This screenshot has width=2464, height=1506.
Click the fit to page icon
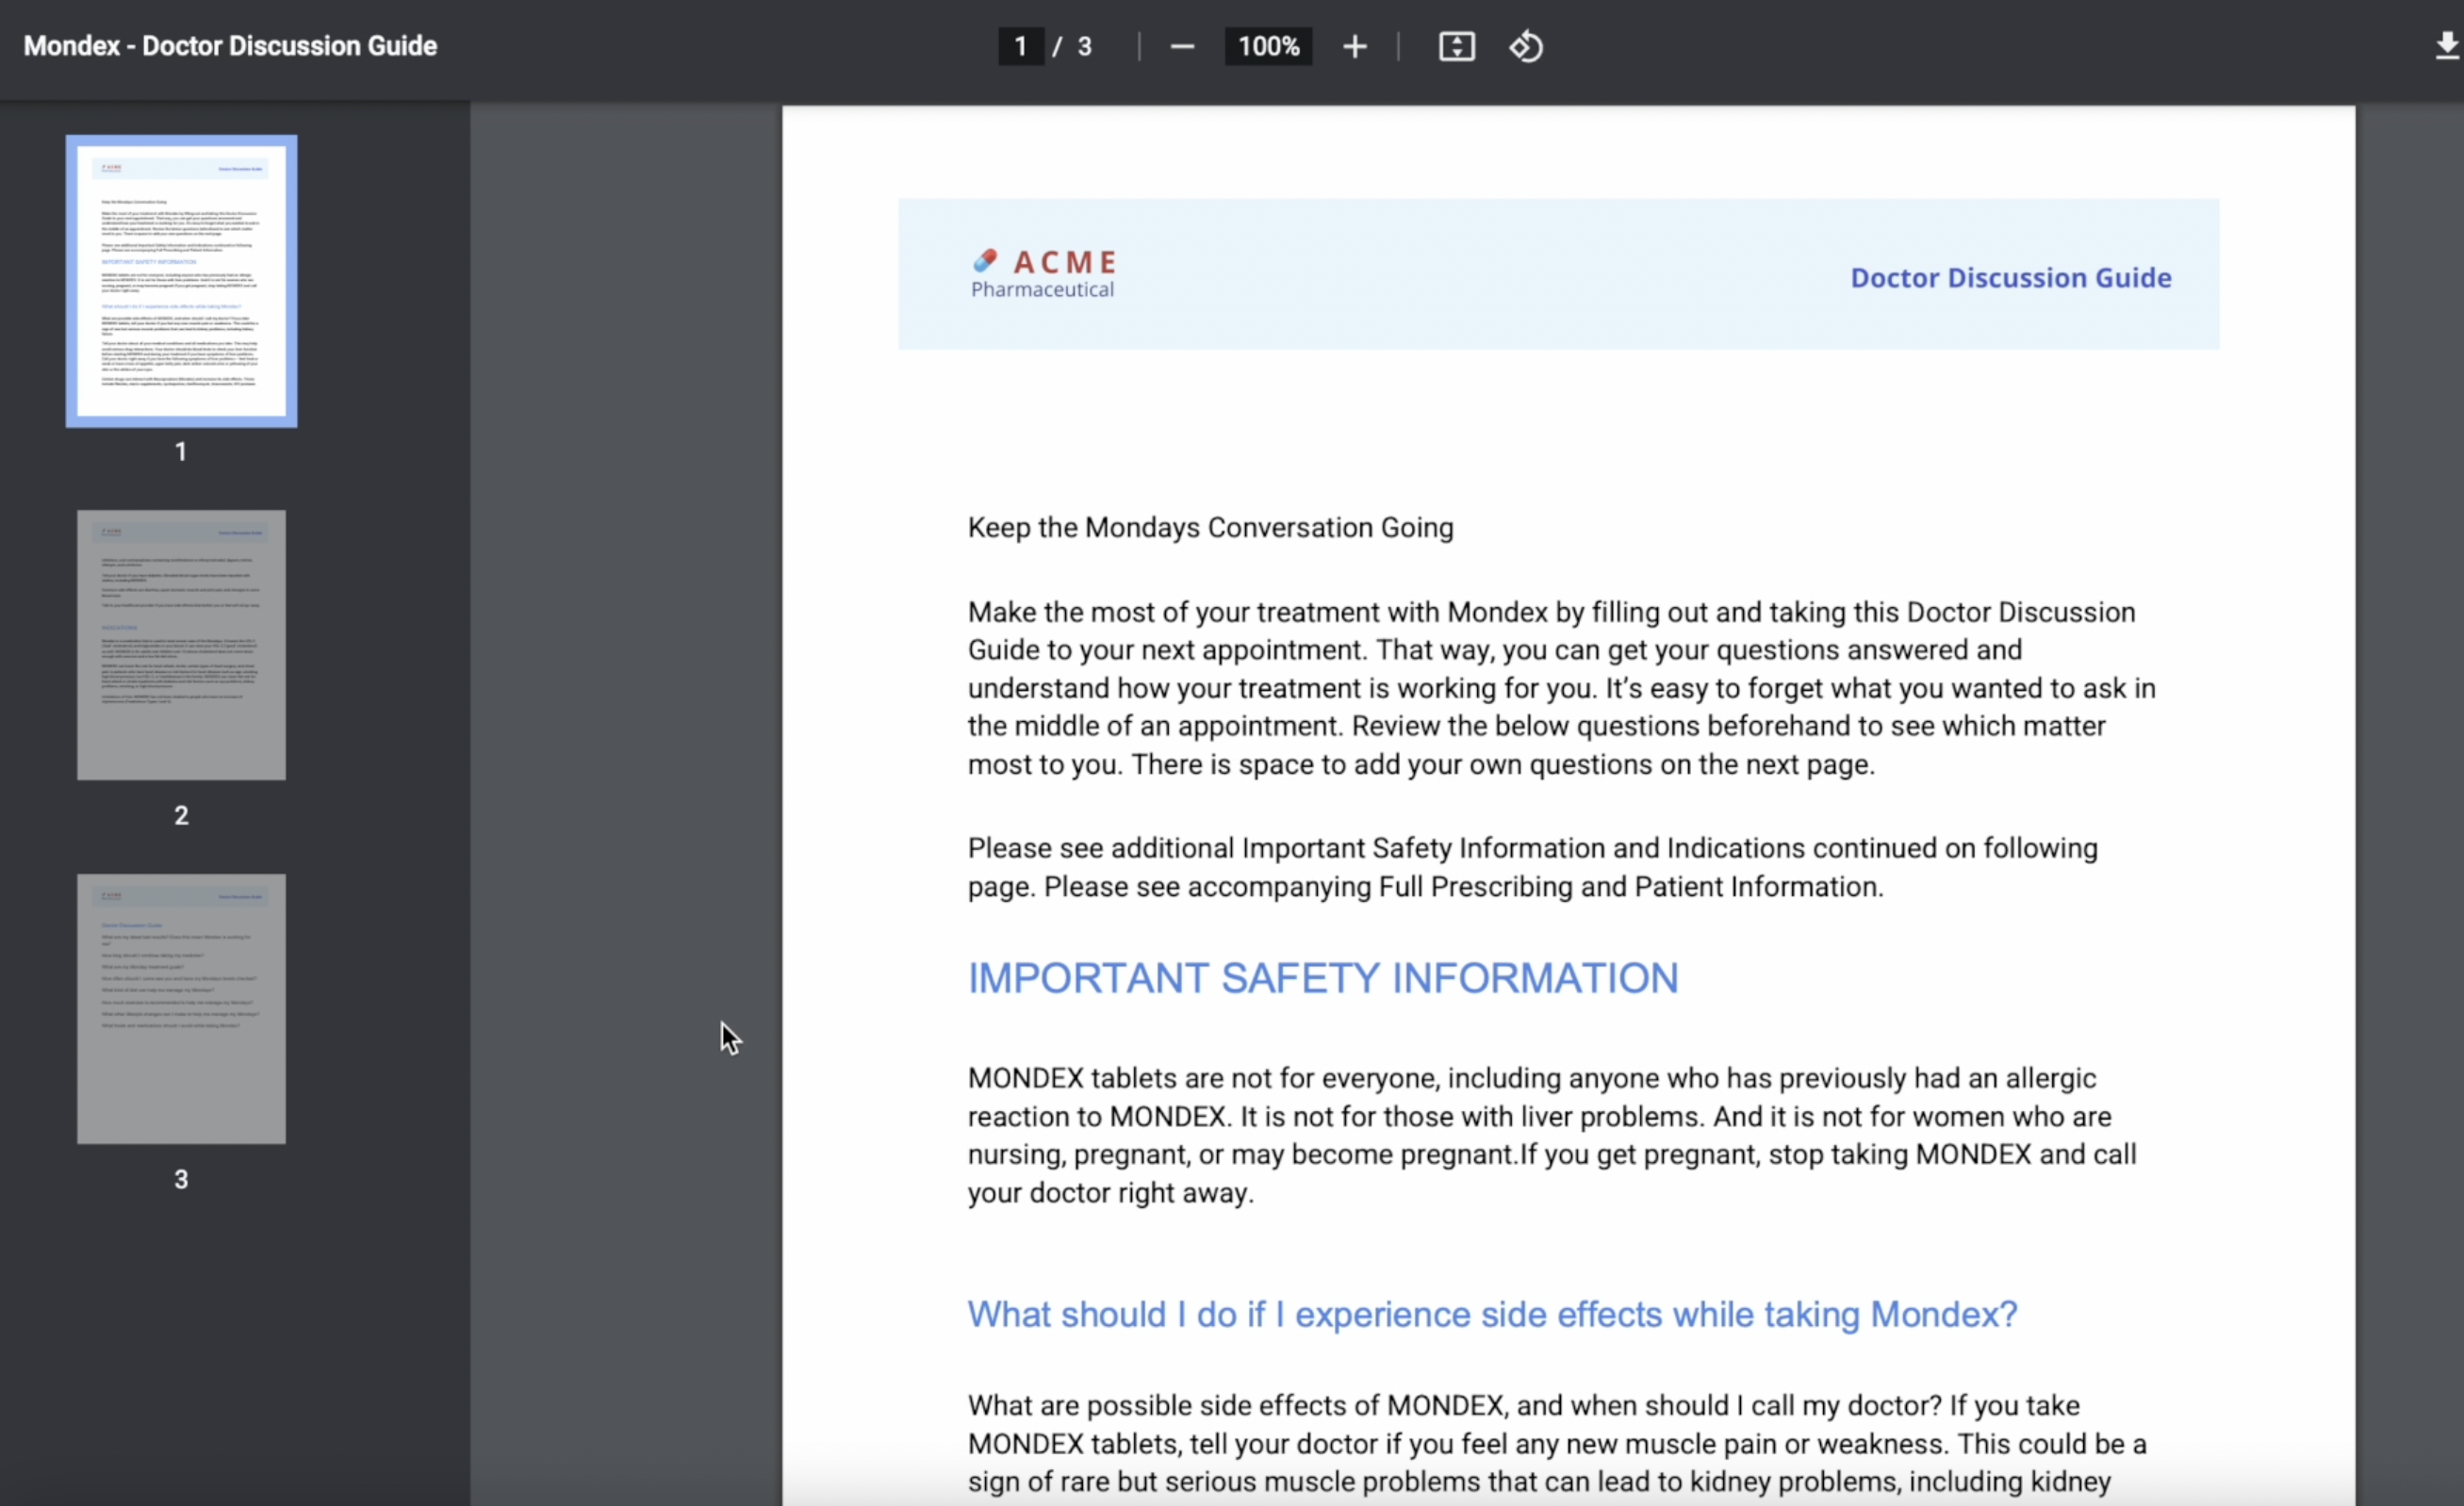1456,47
